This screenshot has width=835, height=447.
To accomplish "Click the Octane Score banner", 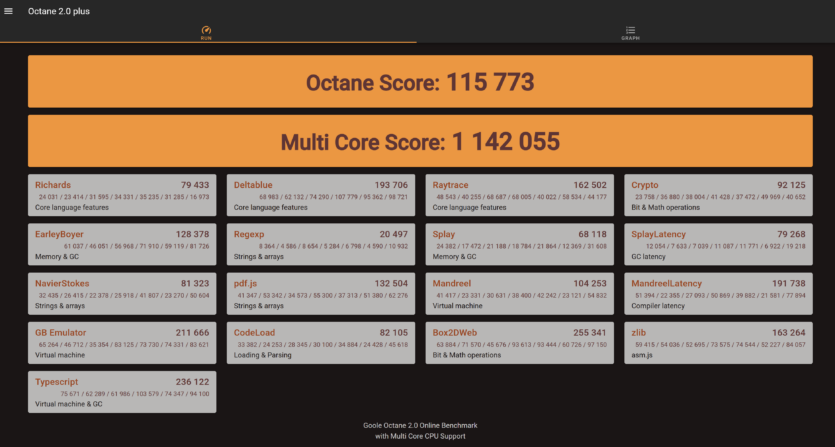I will coord(420,82).
